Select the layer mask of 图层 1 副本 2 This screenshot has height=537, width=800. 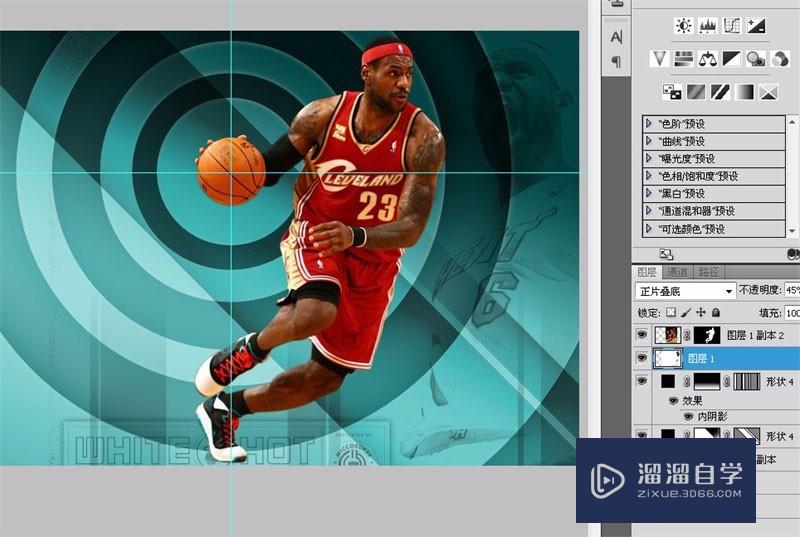707,335
